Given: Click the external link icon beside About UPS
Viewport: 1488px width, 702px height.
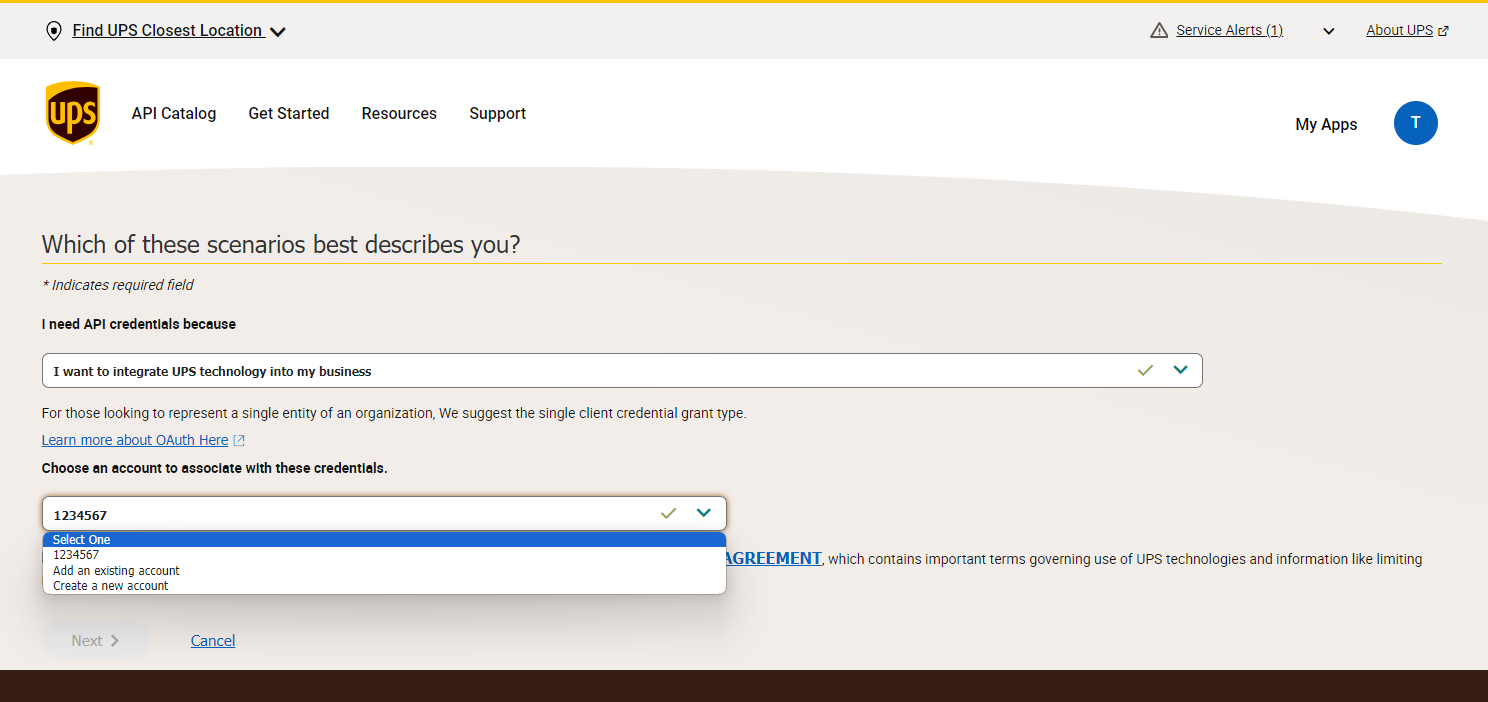Looking at the screenshot, I should 1443,30.
